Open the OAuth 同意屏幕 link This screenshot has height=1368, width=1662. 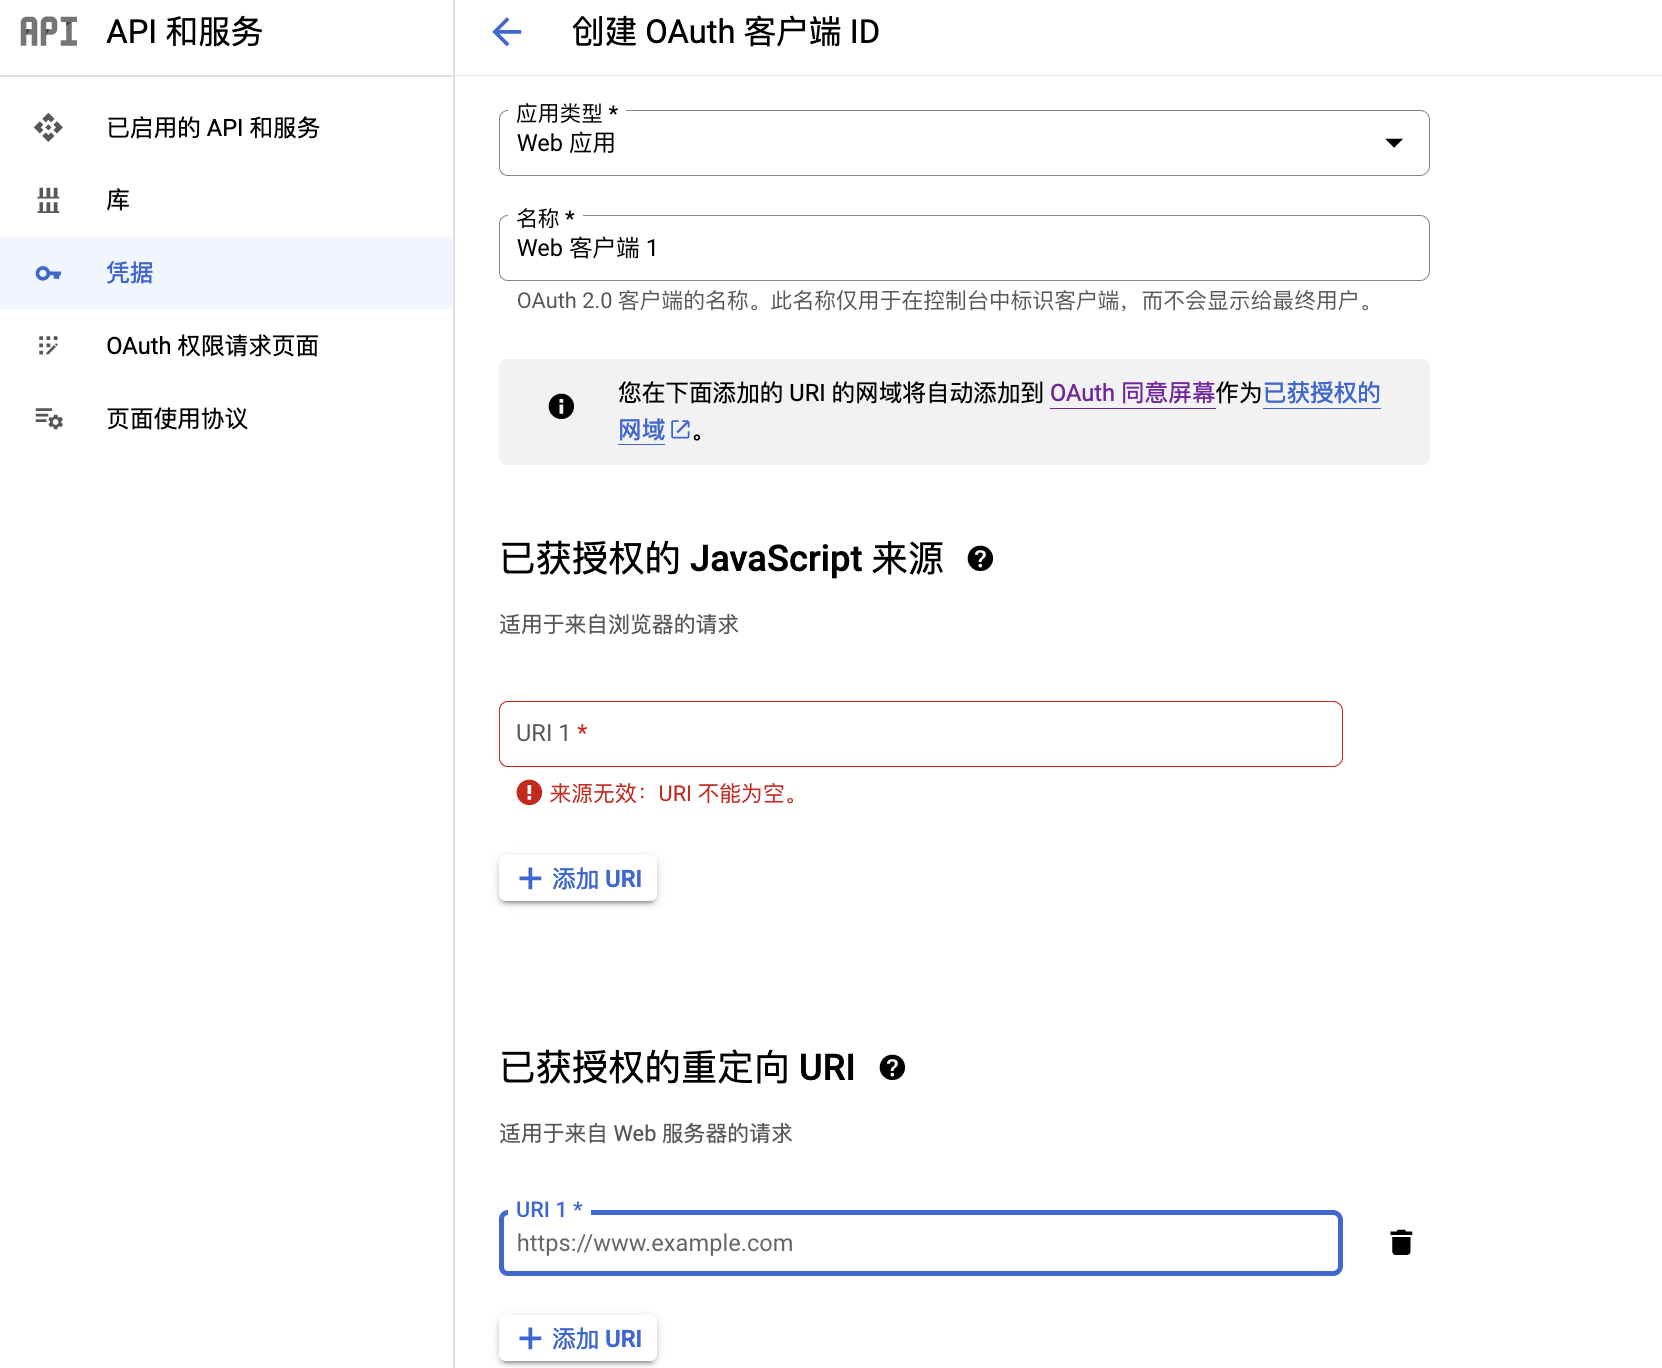click(x=1132, y=393)
